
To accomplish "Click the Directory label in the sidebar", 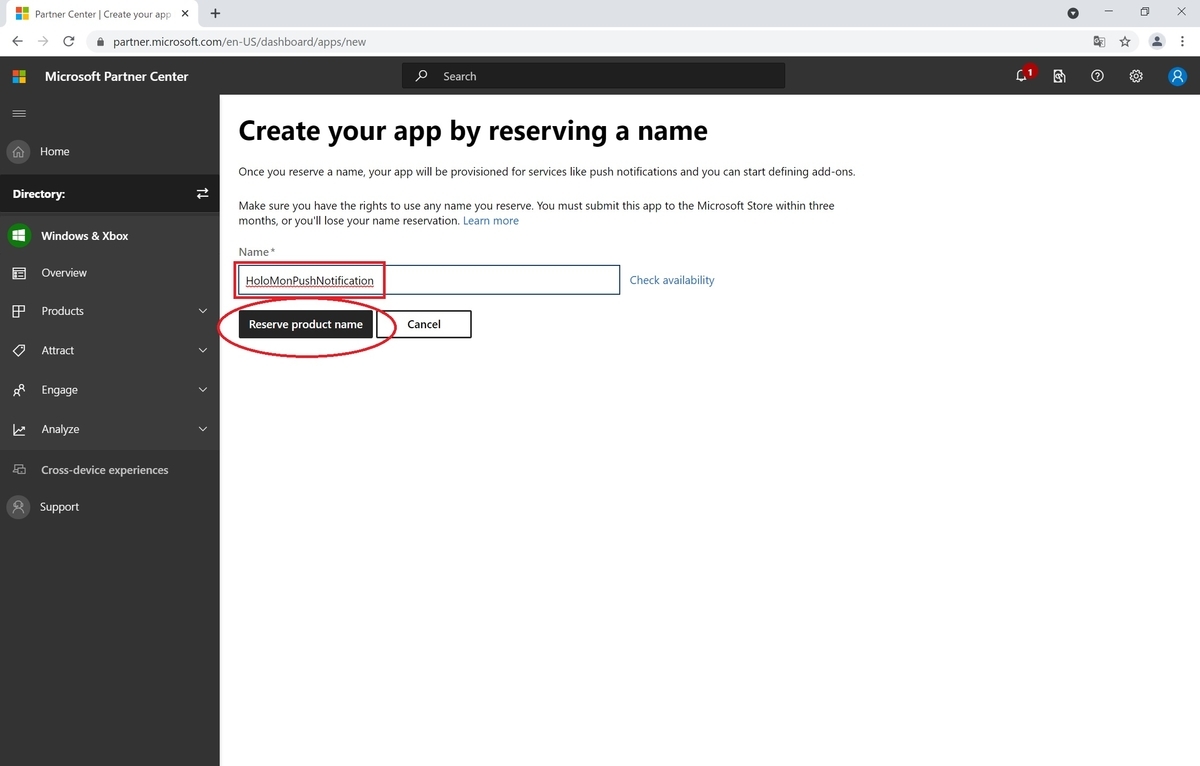I will click(x=39, y=194).
